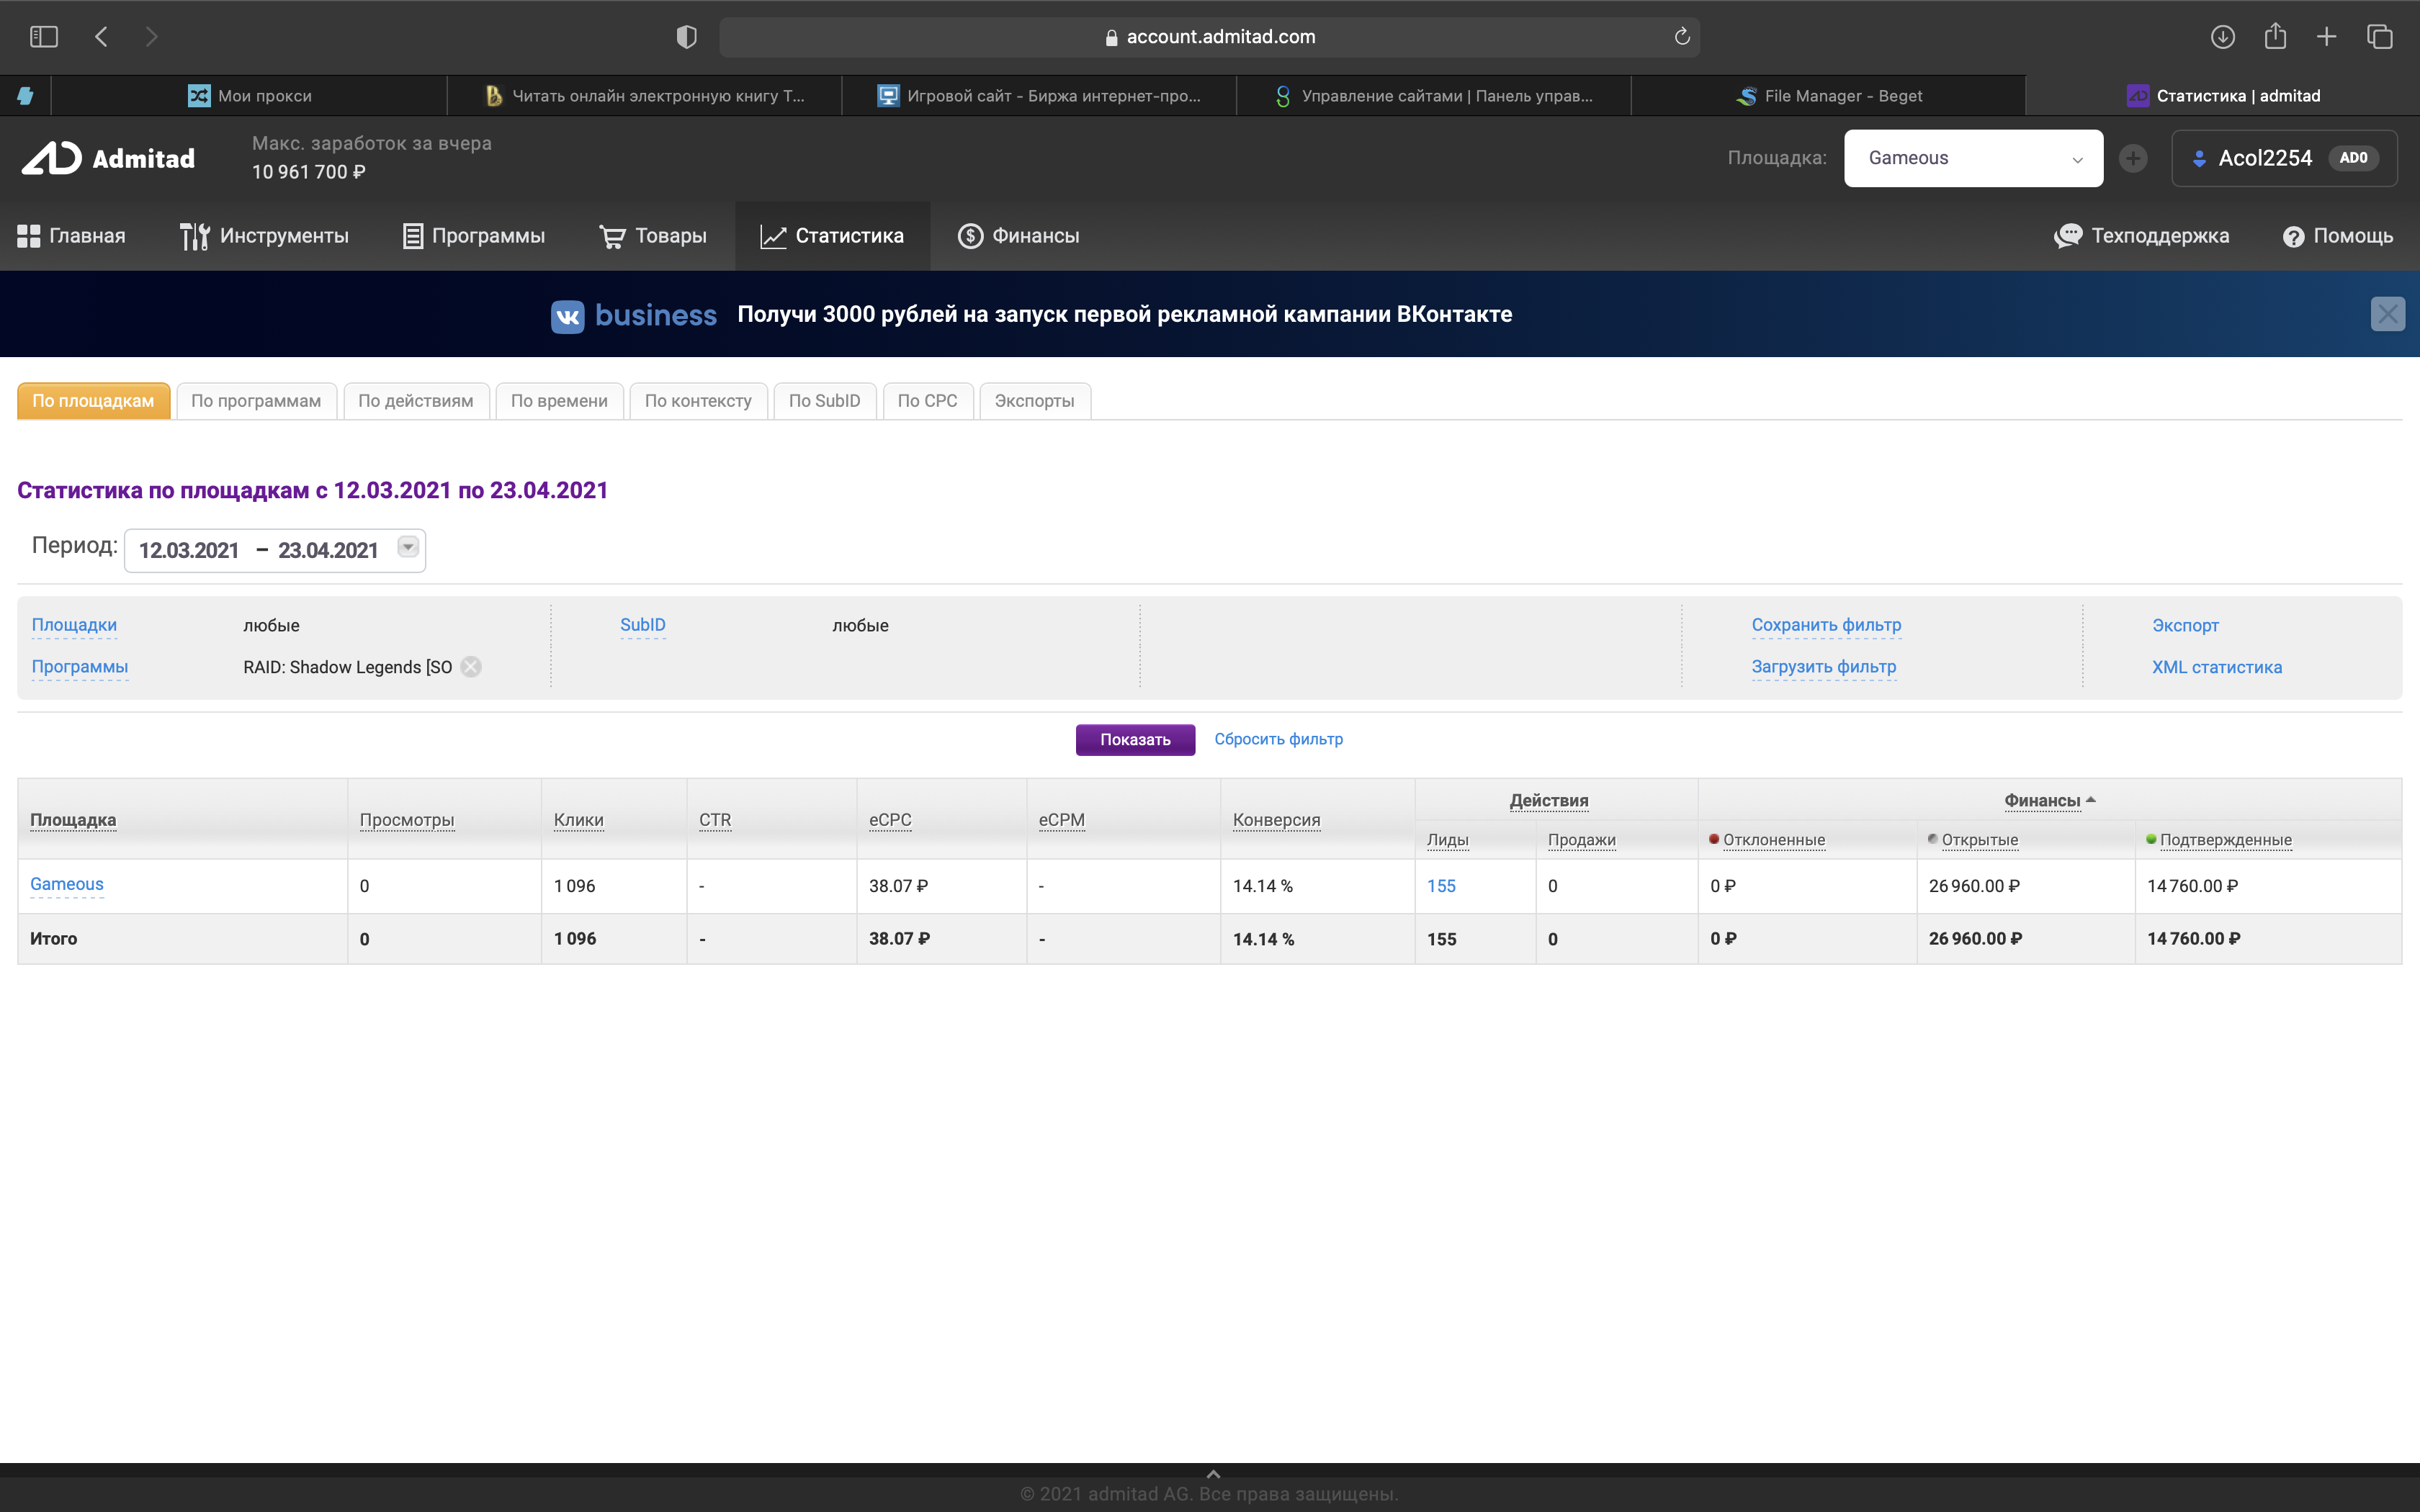Remove the RAID: Shadow Legends program filter
The height and width of the screenshot is (1512, 2420).
pyautogui.click(x=471, y=667)
